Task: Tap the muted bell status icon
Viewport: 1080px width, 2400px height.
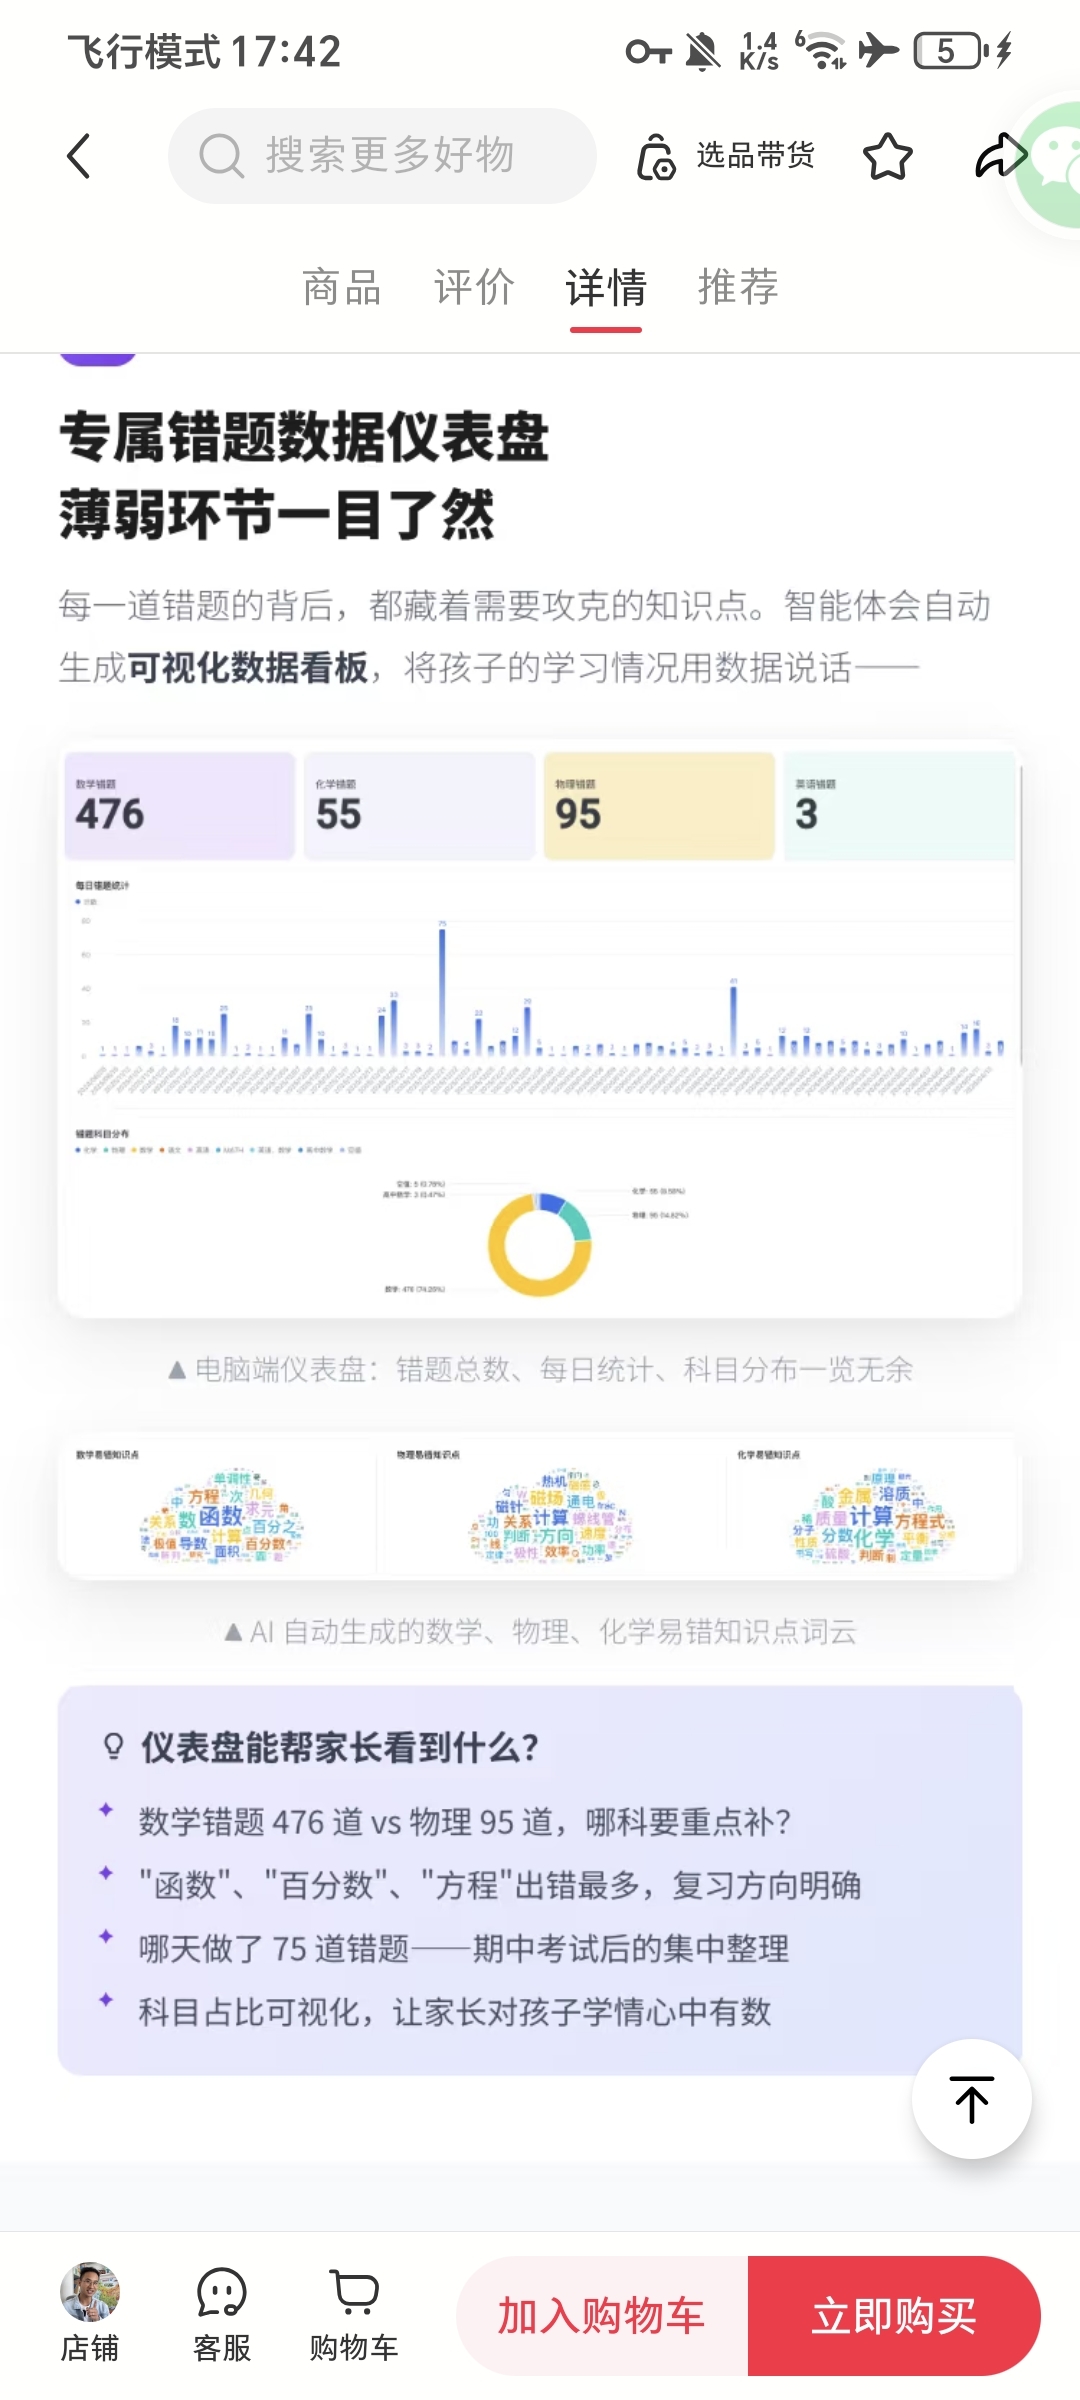Action: click(702, 50)
